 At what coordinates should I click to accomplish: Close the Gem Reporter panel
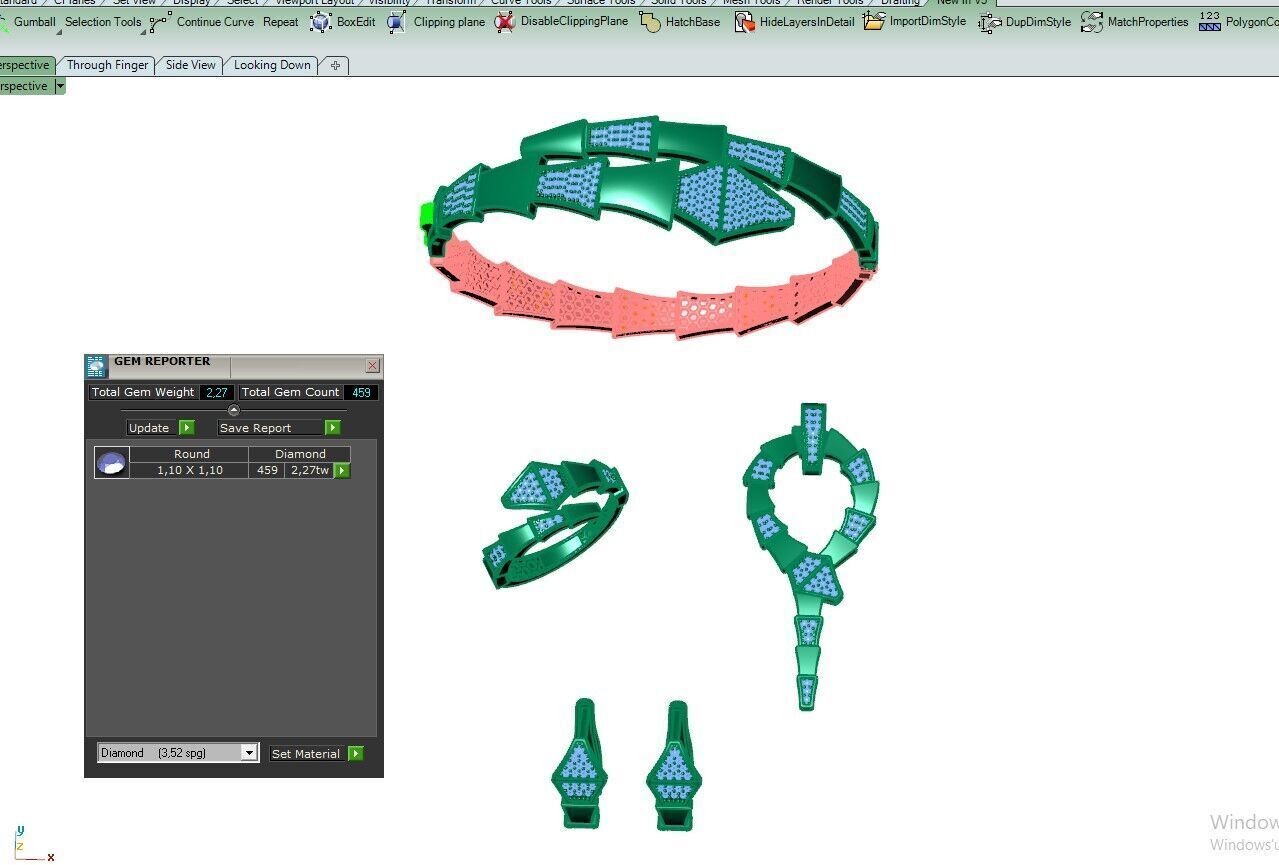point(372,366)
